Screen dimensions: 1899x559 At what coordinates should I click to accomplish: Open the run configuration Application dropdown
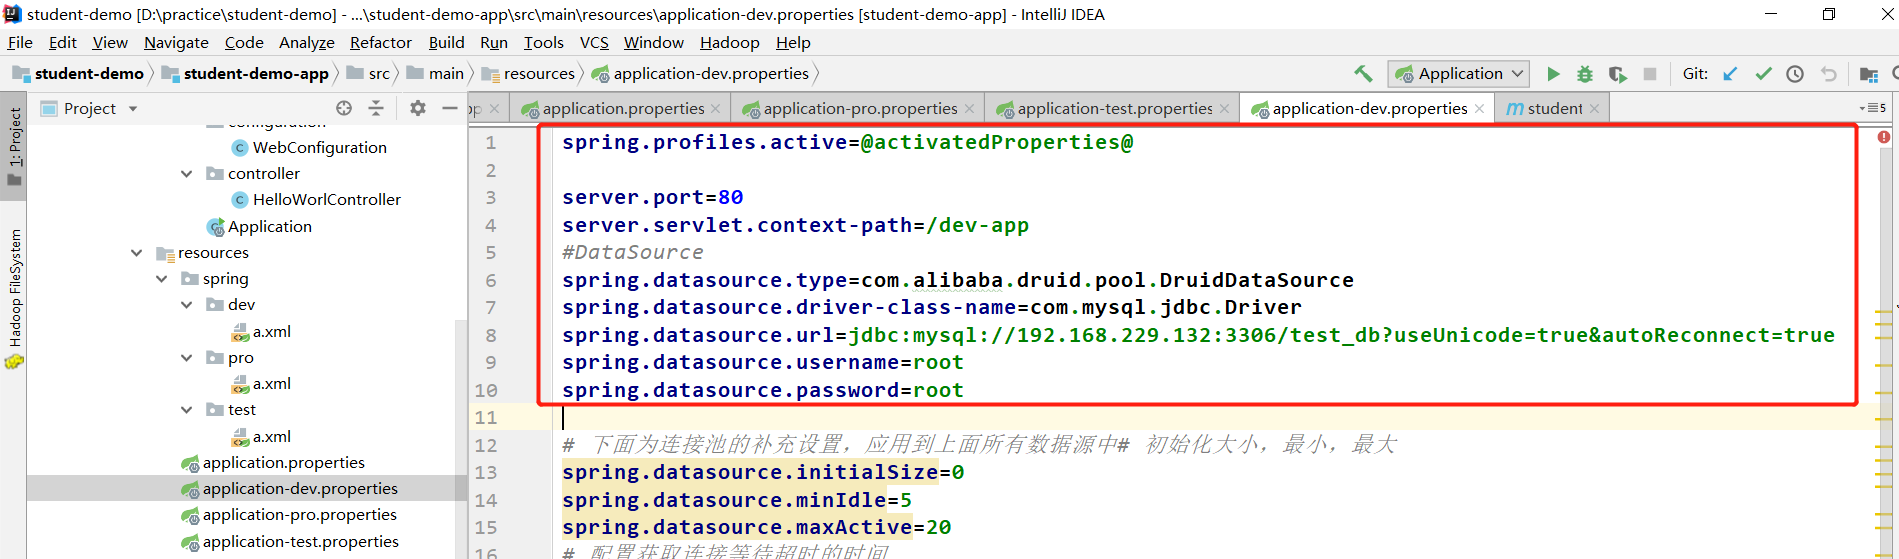[x=1459, y=73]
